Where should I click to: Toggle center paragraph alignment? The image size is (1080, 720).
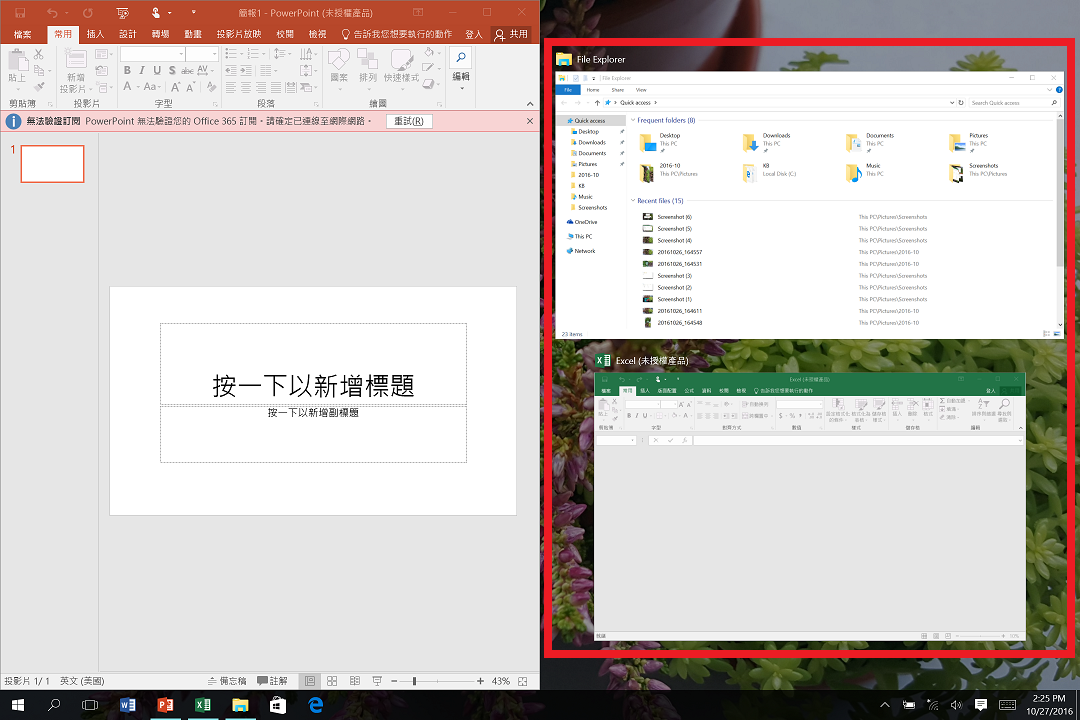click(x=246, y=88)
